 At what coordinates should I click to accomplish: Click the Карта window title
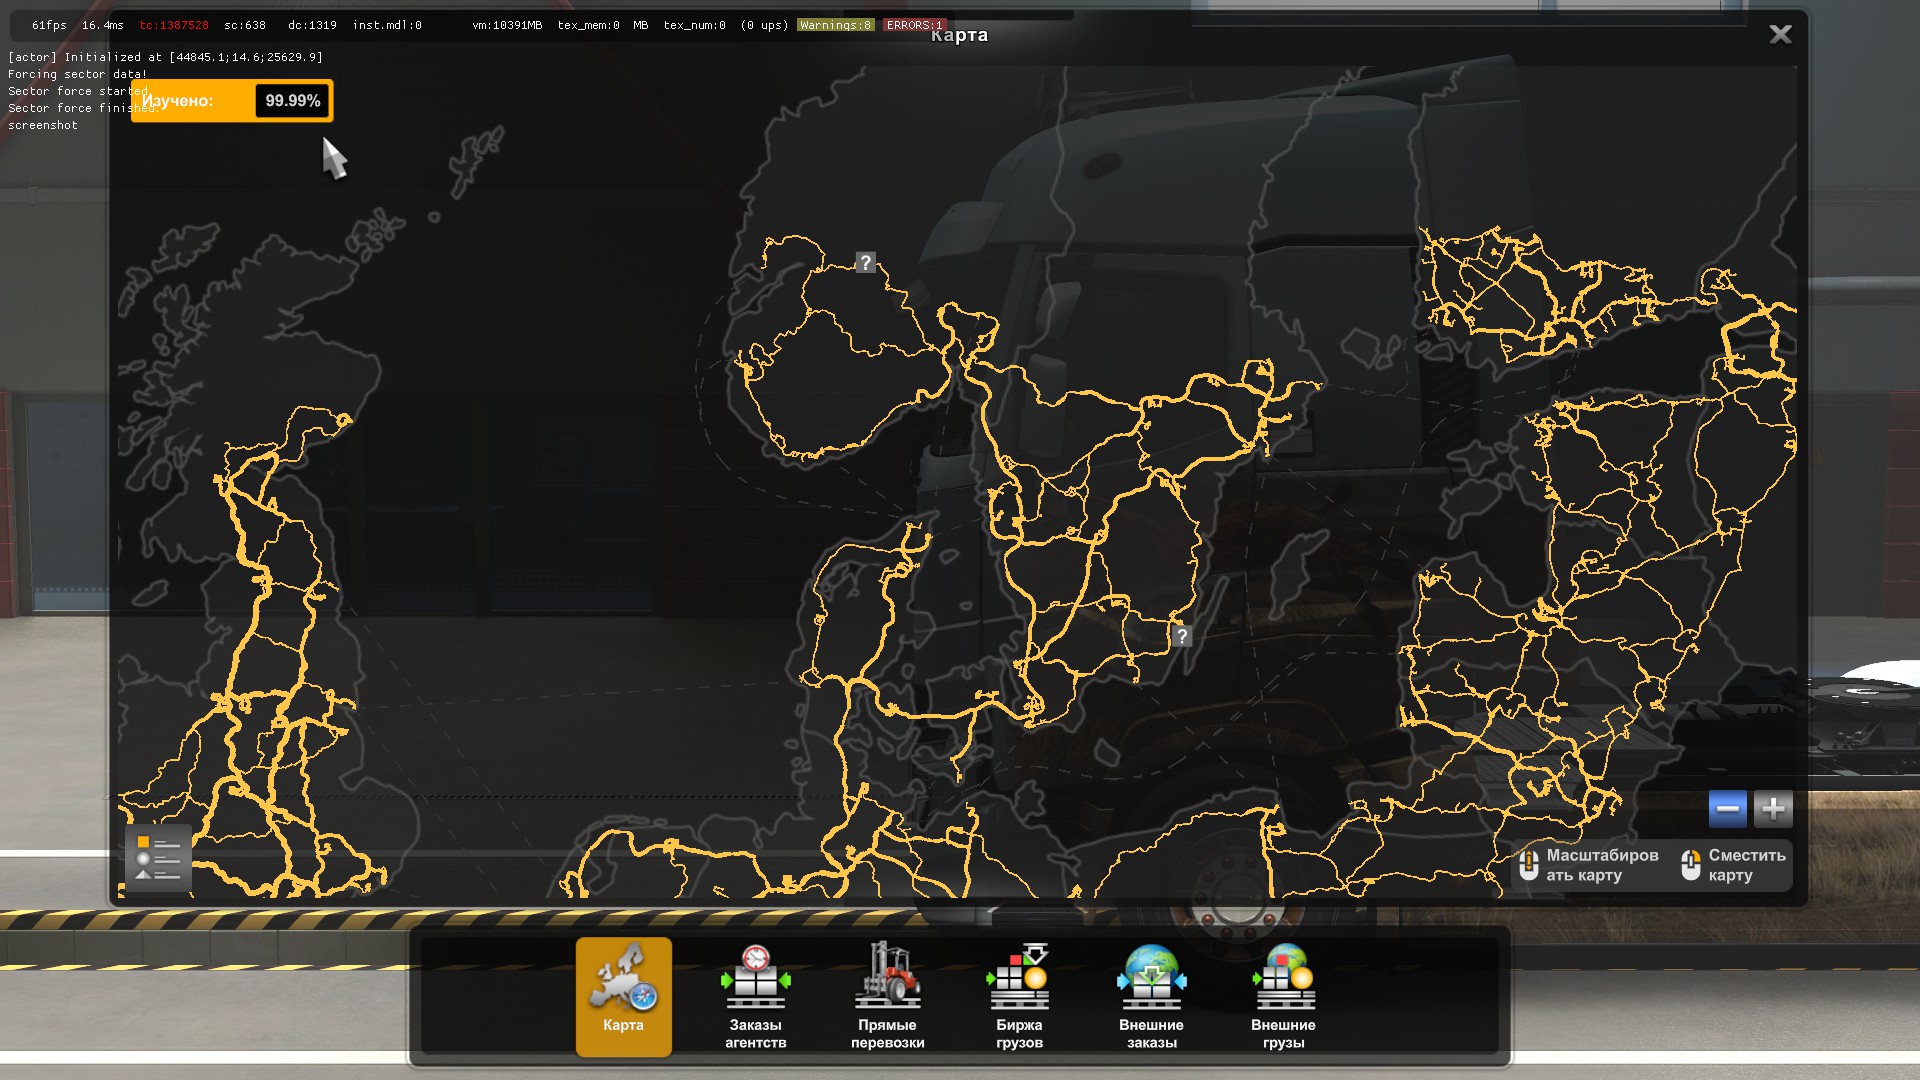(x=959, y=35)
